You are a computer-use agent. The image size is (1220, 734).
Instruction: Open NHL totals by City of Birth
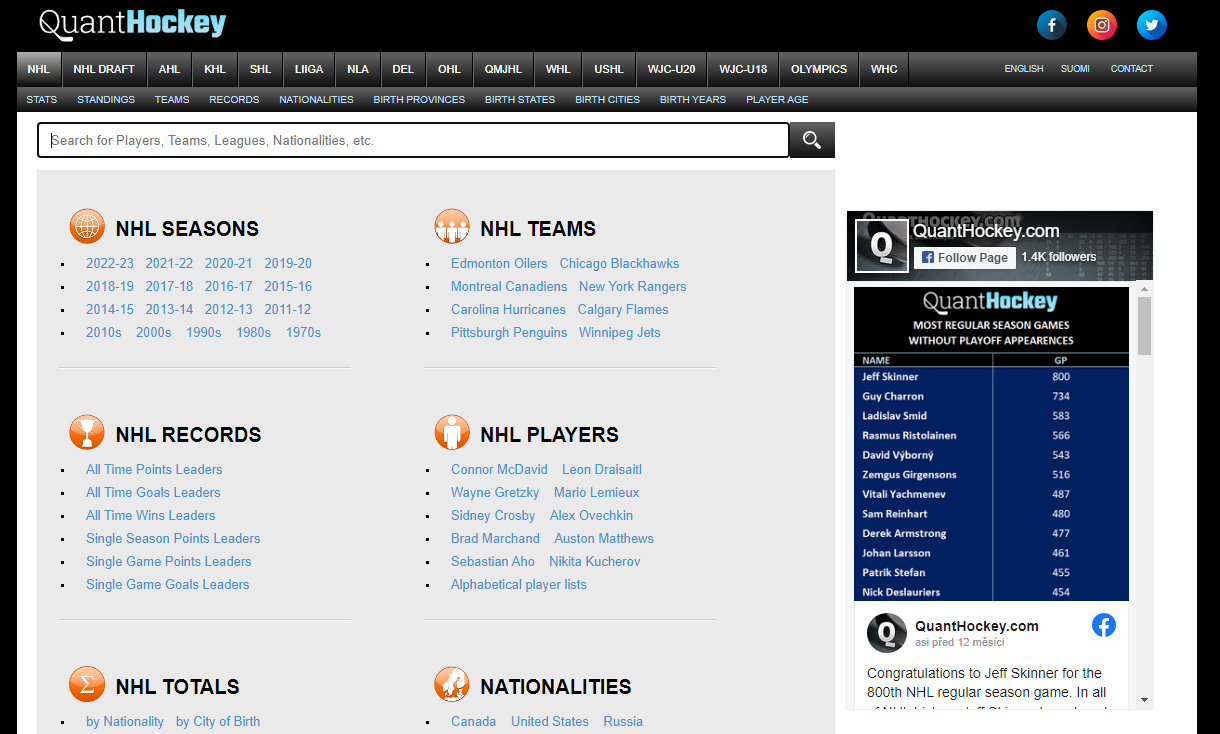pyautogui.click(x=218, y=722)
